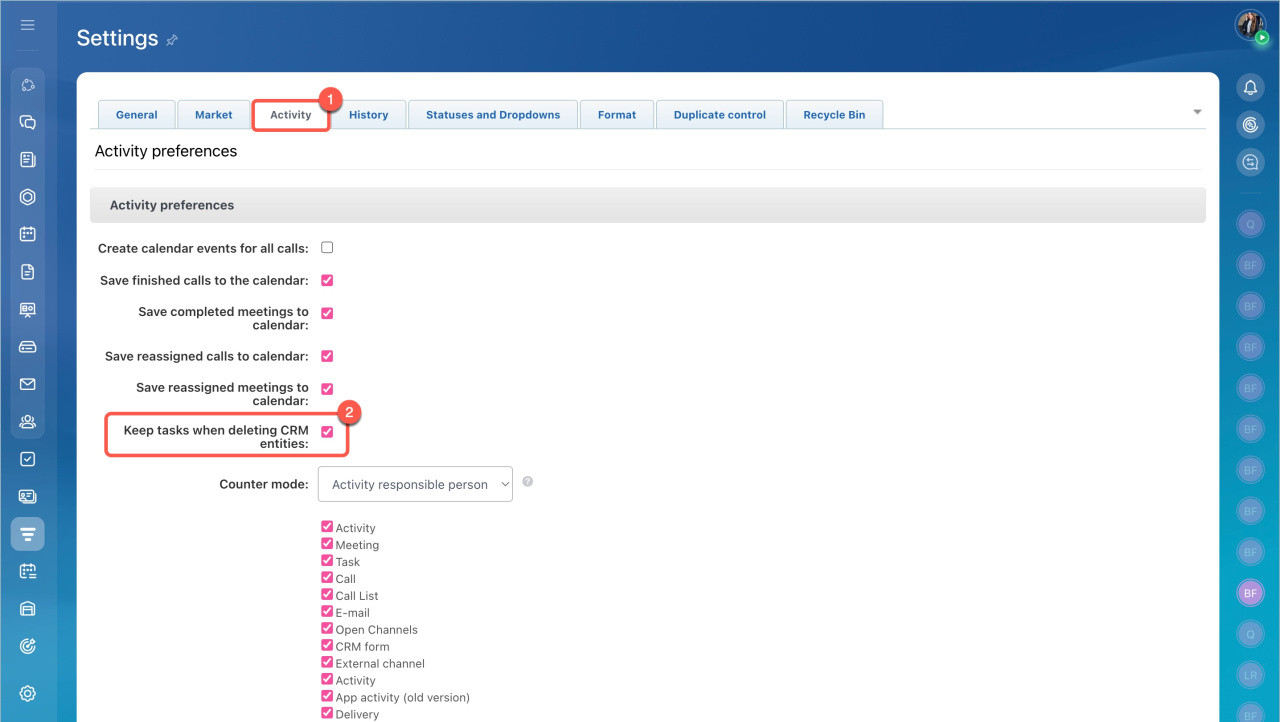The height and width of the screenshot is (722, 1280).
Task: Expand the tabs menu arrow at right
Action: click(x=1197, y=112)
